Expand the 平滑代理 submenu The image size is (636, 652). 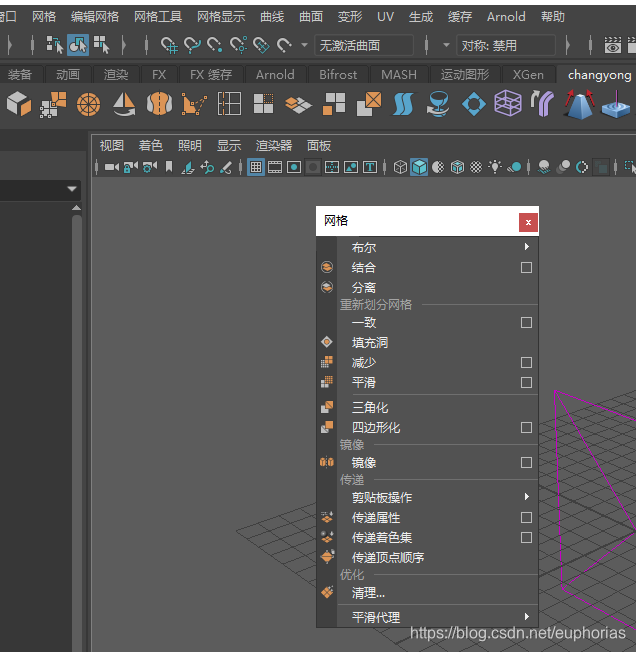pos(527,616)
